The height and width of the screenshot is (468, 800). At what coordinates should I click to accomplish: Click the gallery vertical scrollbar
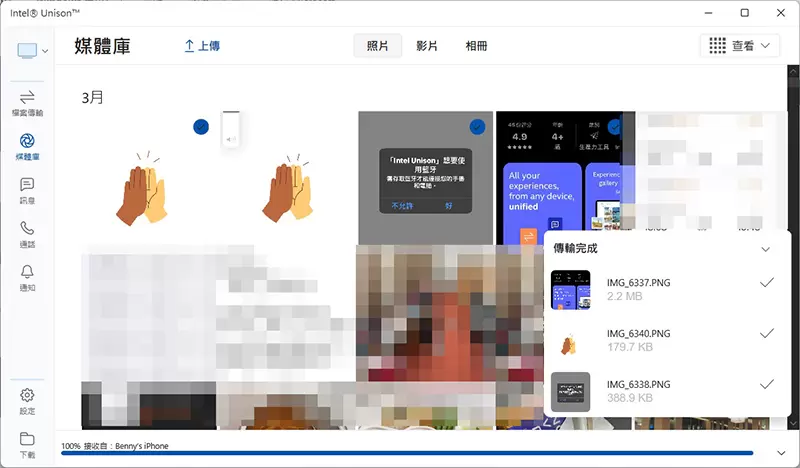793,247
